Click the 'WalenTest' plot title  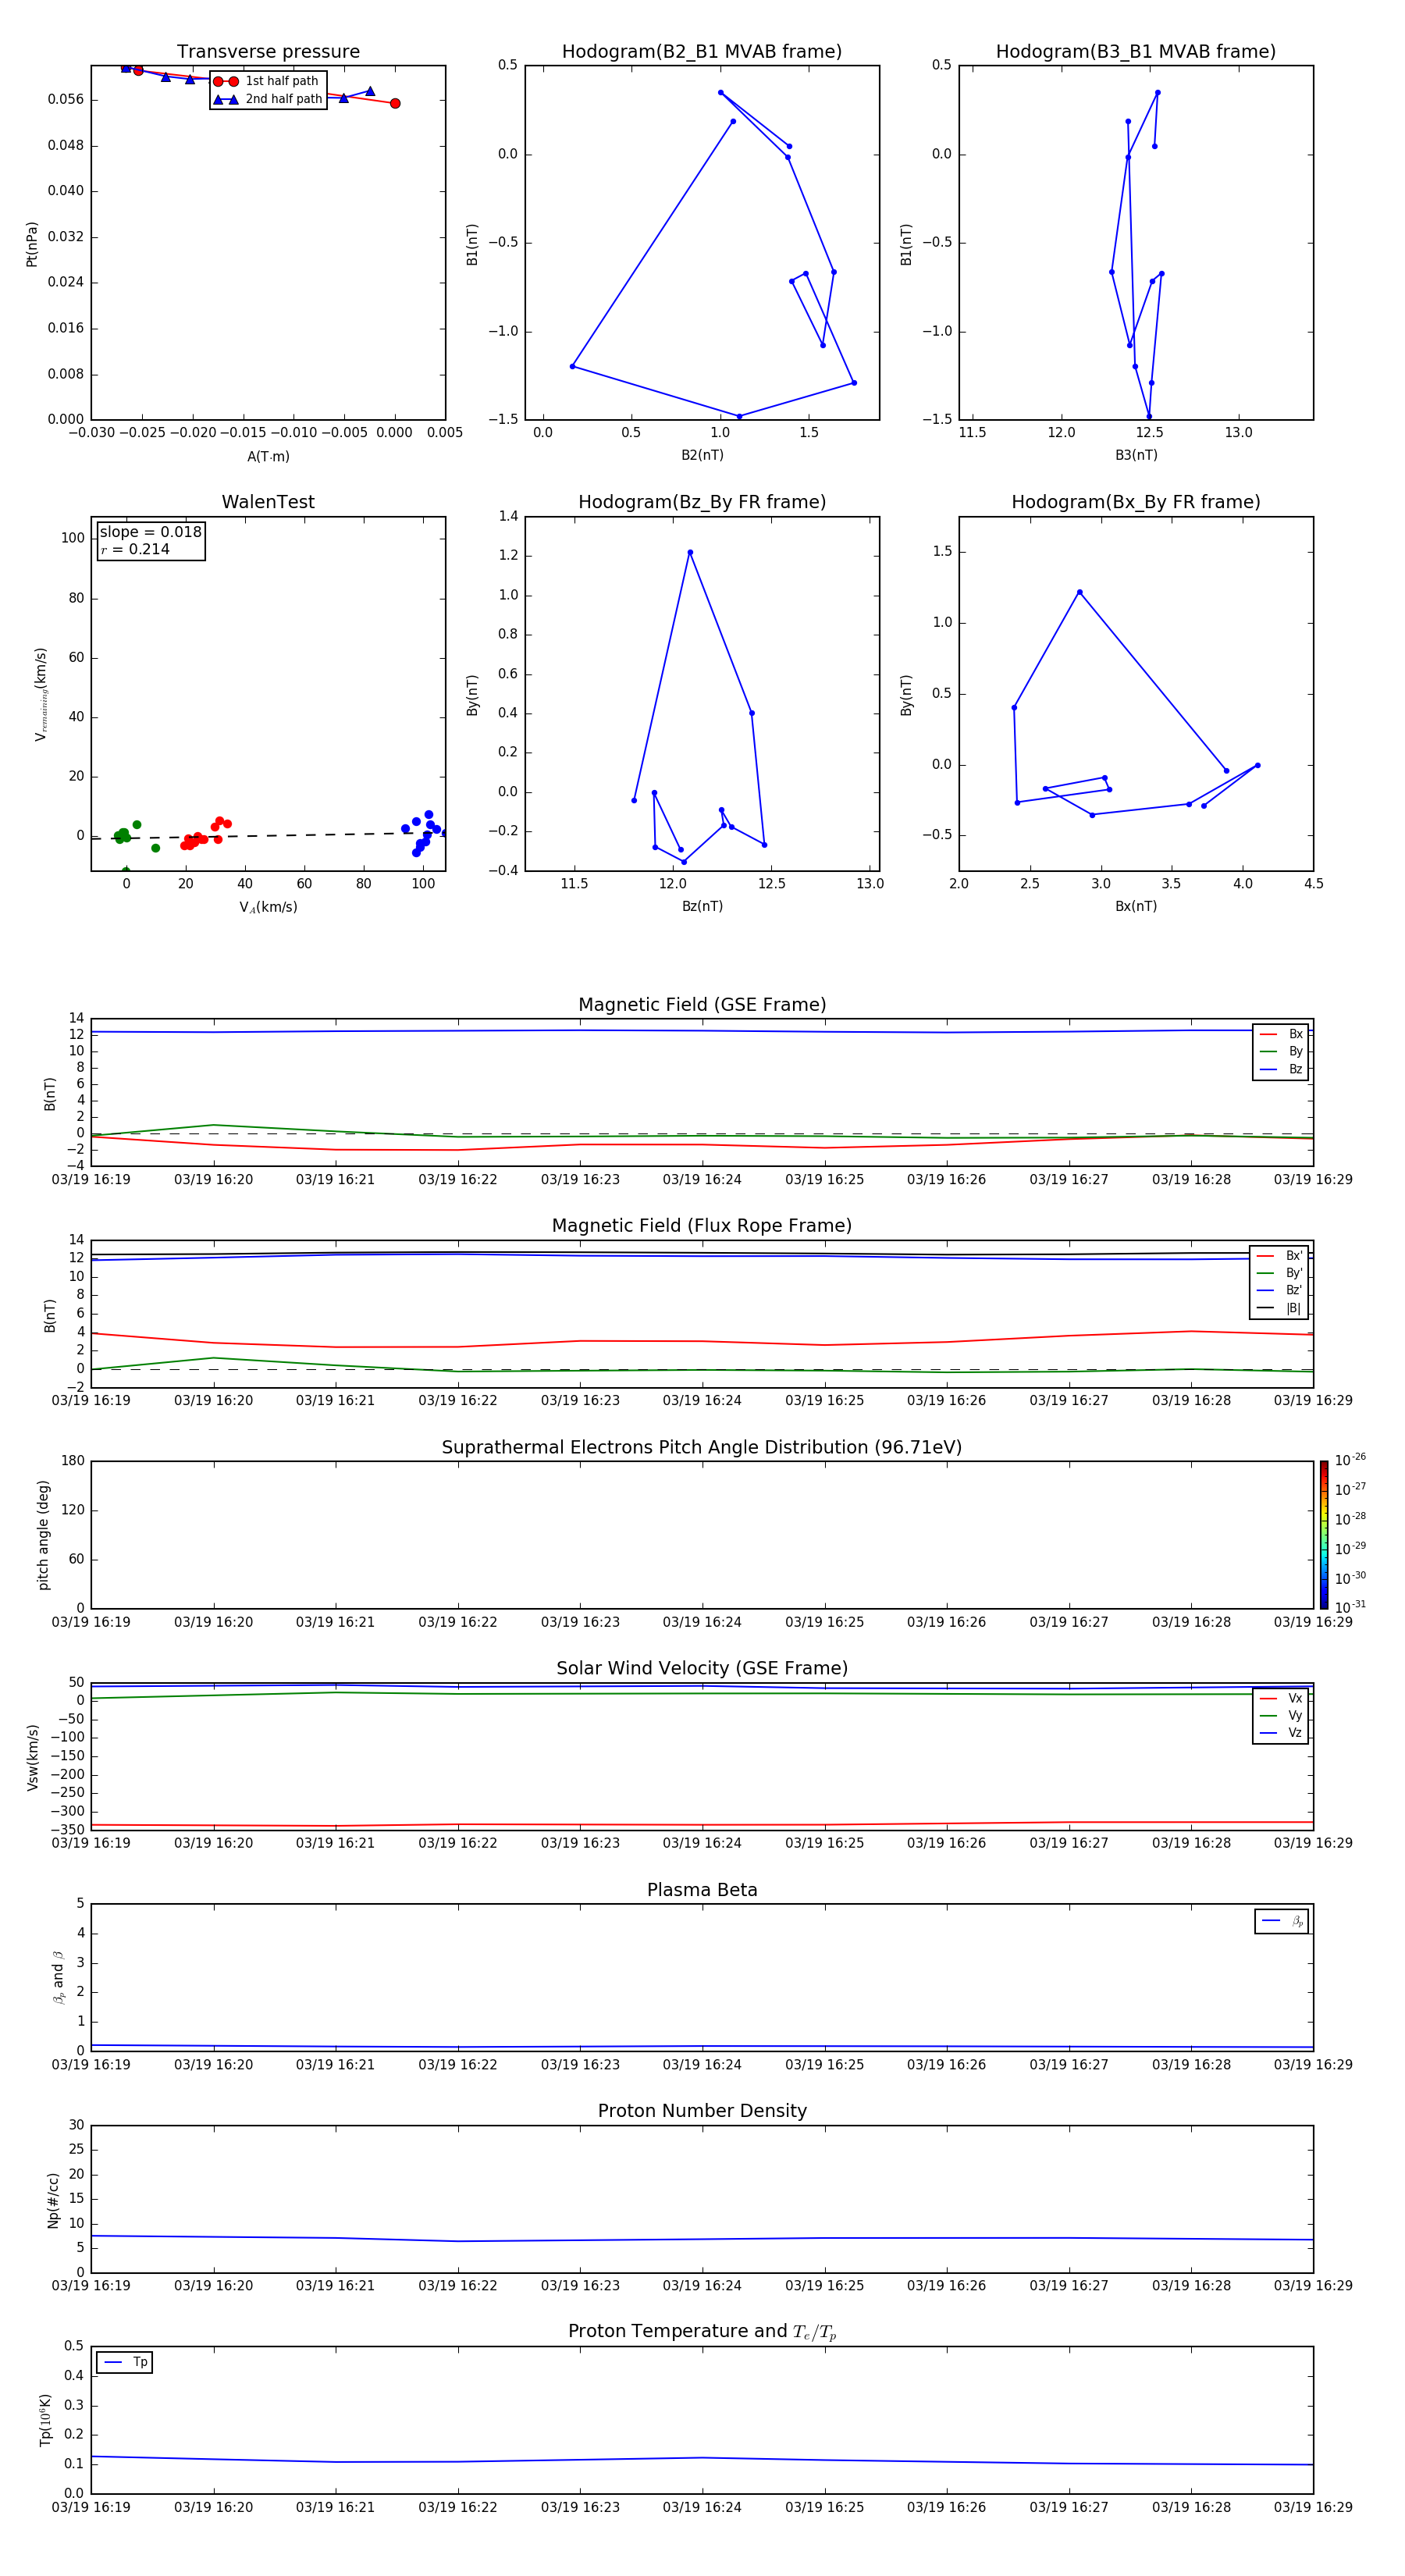click(268, 502)
